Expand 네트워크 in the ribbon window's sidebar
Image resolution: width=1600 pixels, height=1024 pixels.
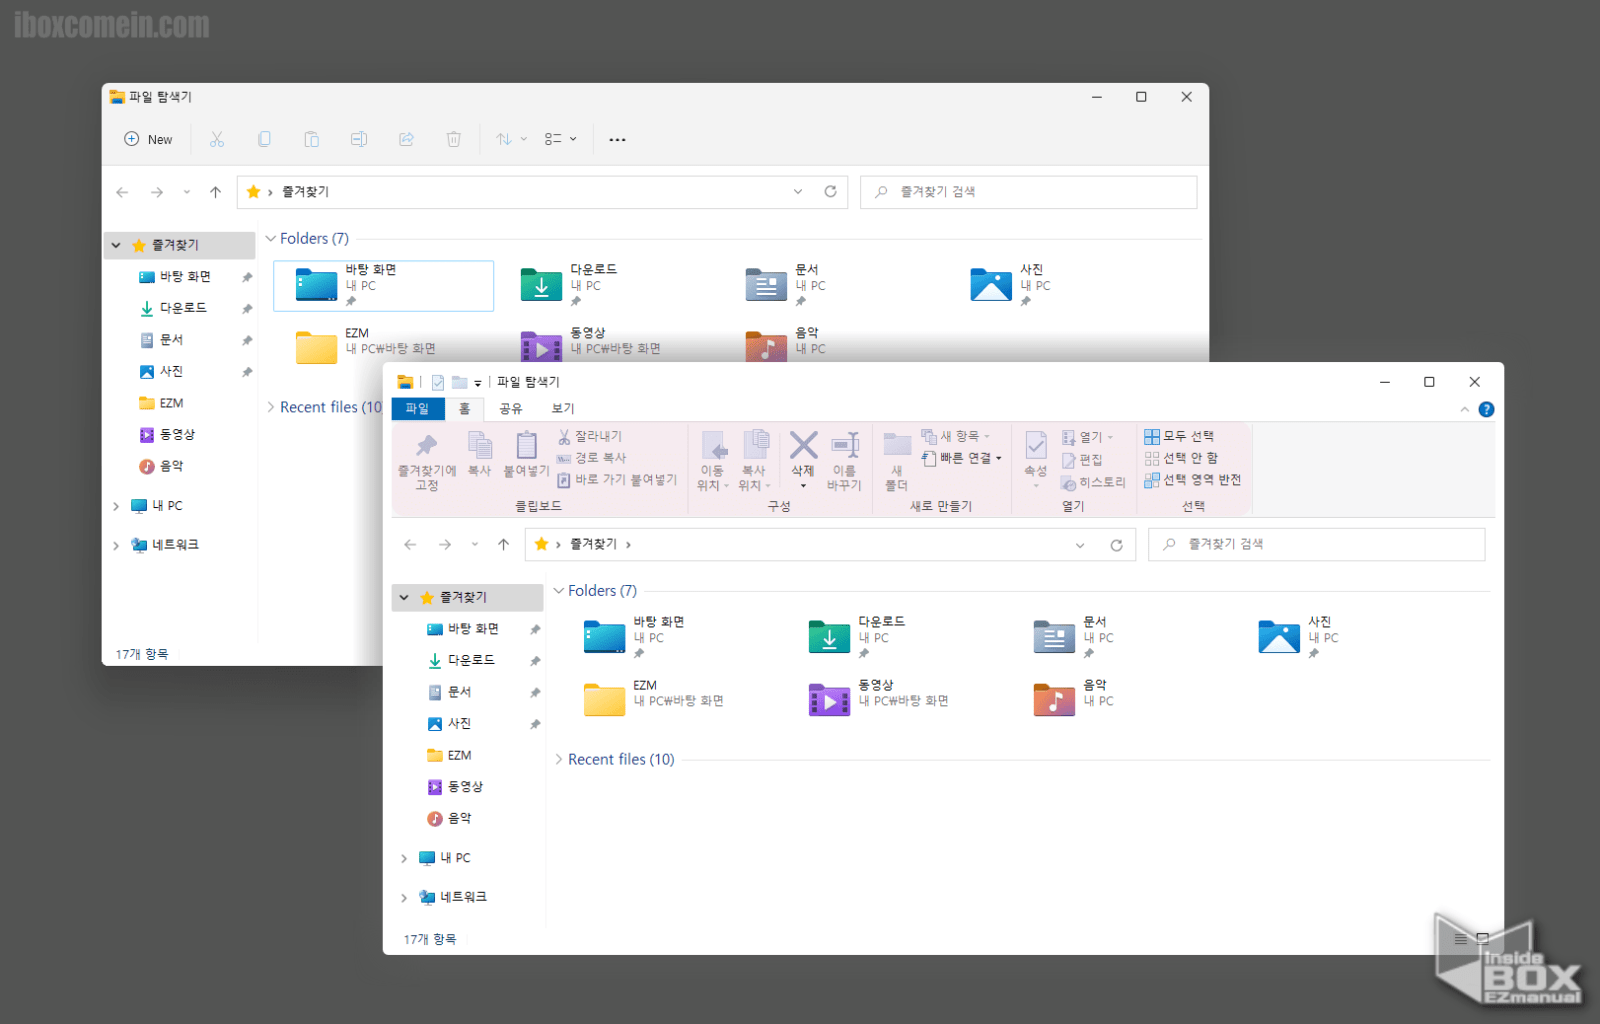click(404, 898)
